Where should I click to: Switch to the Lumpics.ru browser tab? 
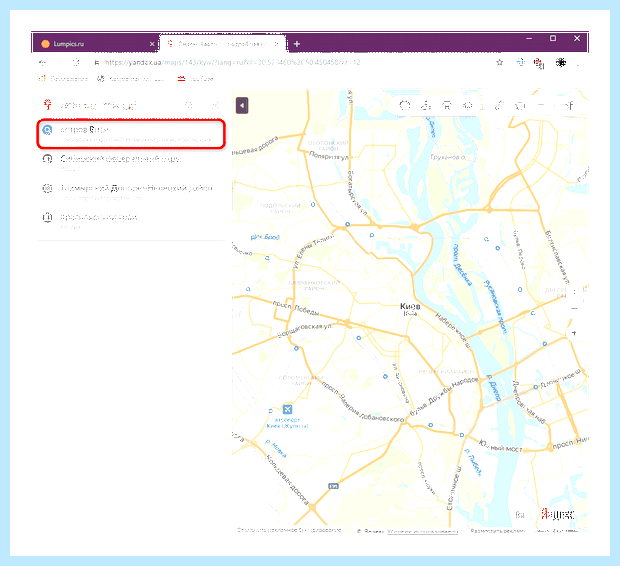click(95, 44)
